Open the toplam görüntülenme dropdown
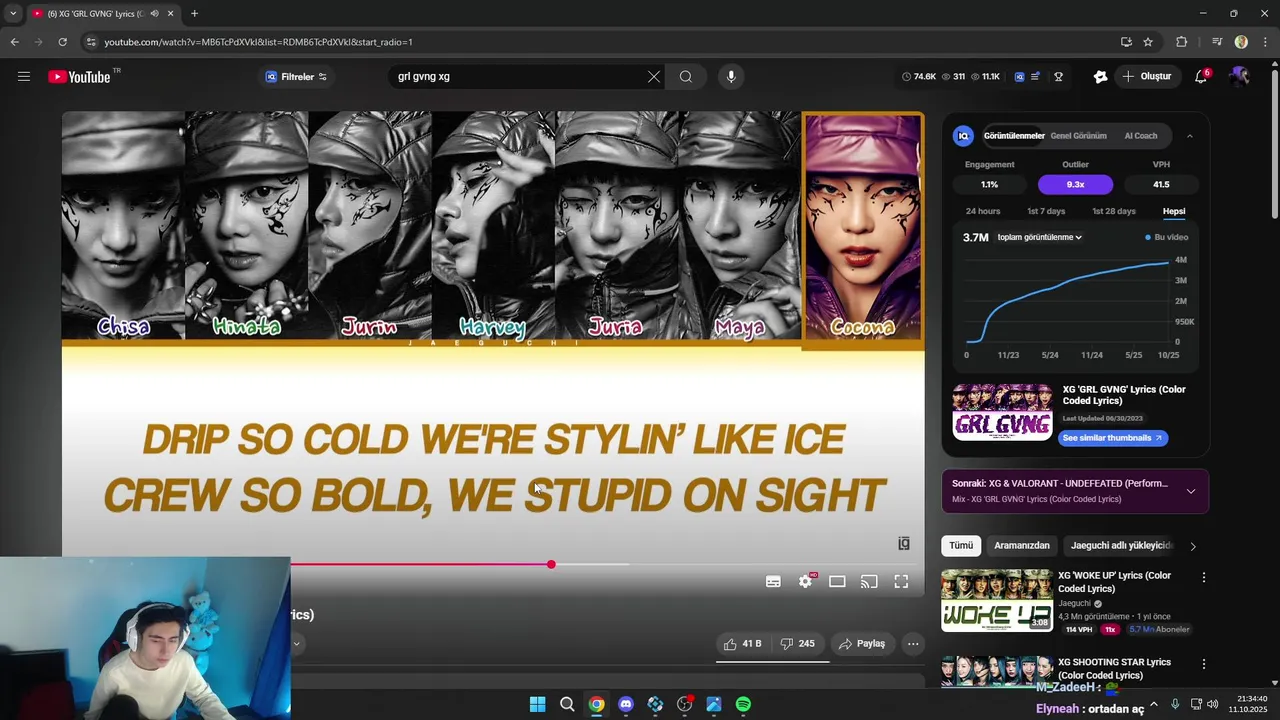 (x=1039, y=238)
